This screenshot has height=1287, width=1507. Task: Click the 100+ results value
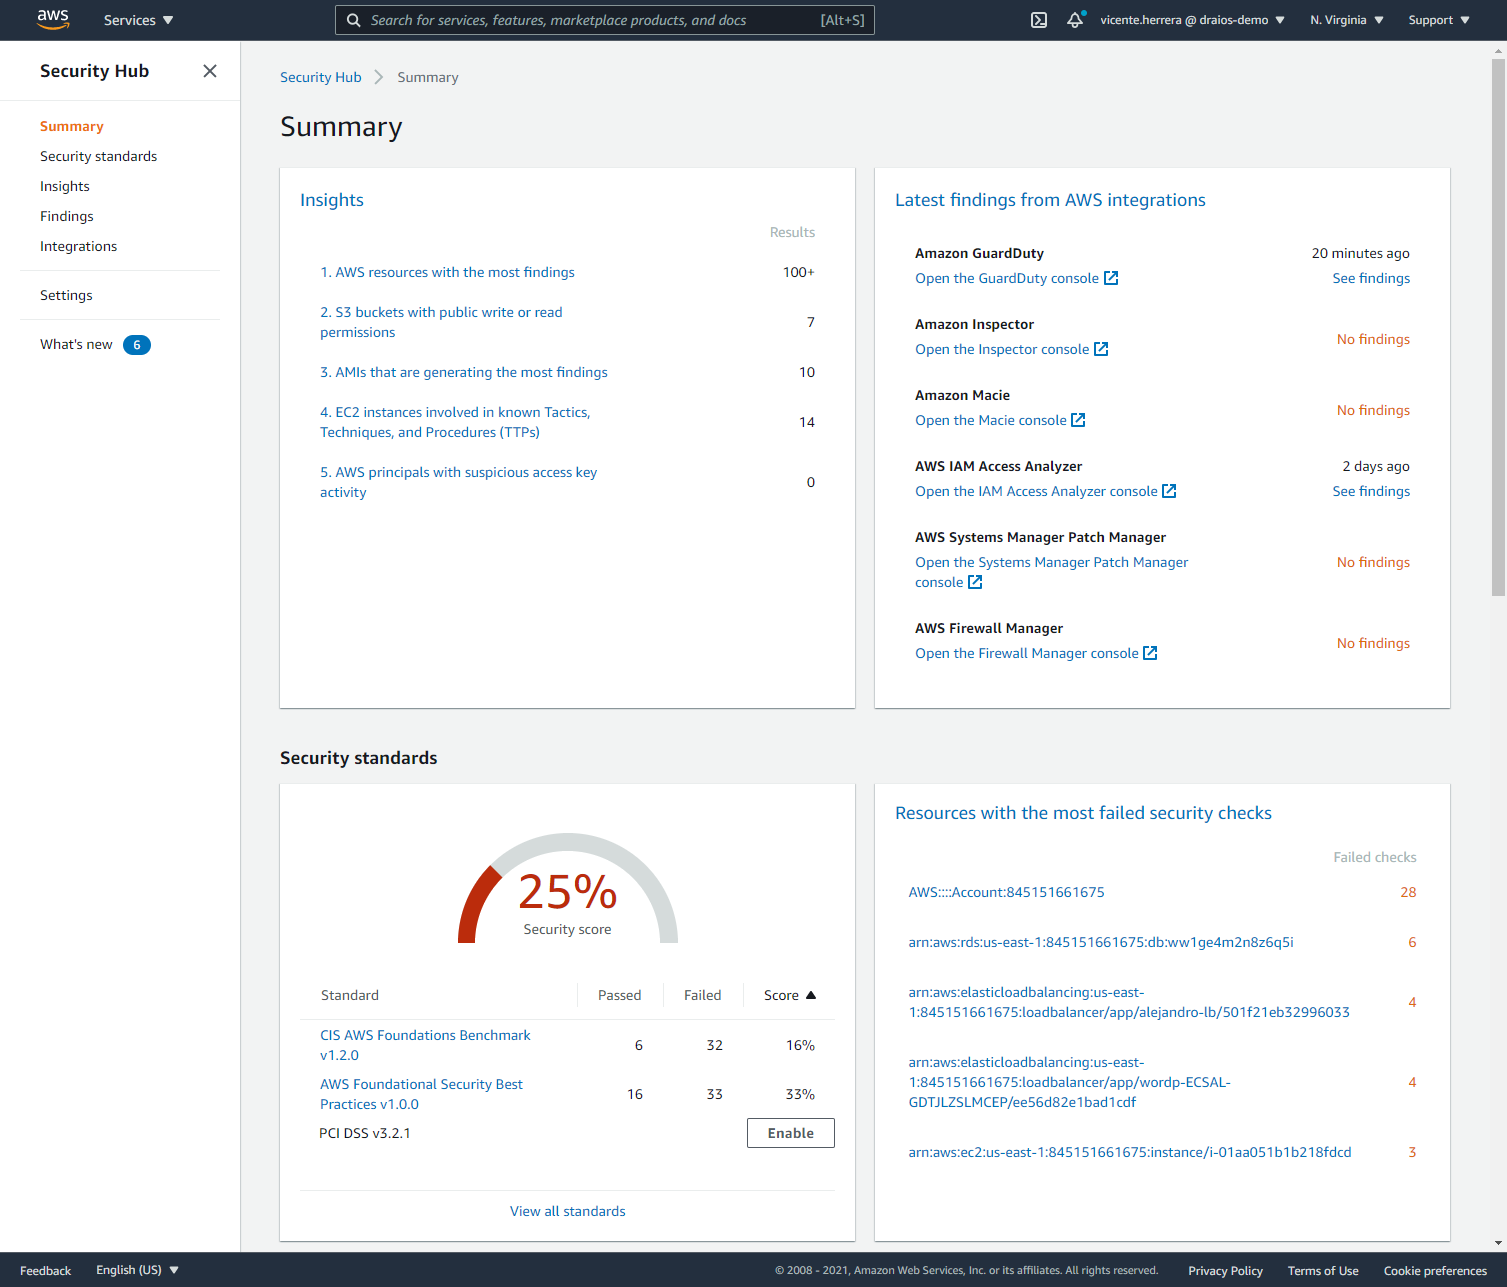(799, 272)
